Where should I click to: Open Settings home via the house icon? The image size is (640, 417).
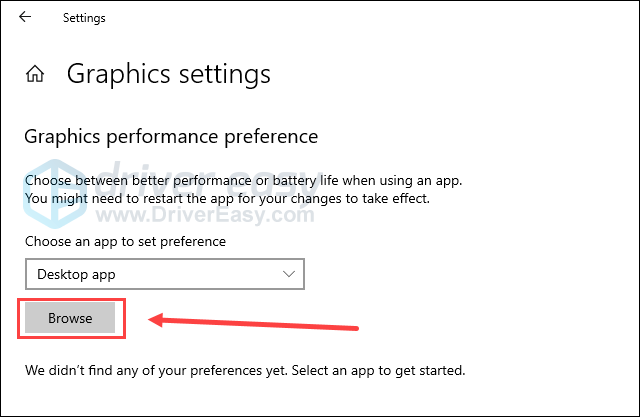35,74
